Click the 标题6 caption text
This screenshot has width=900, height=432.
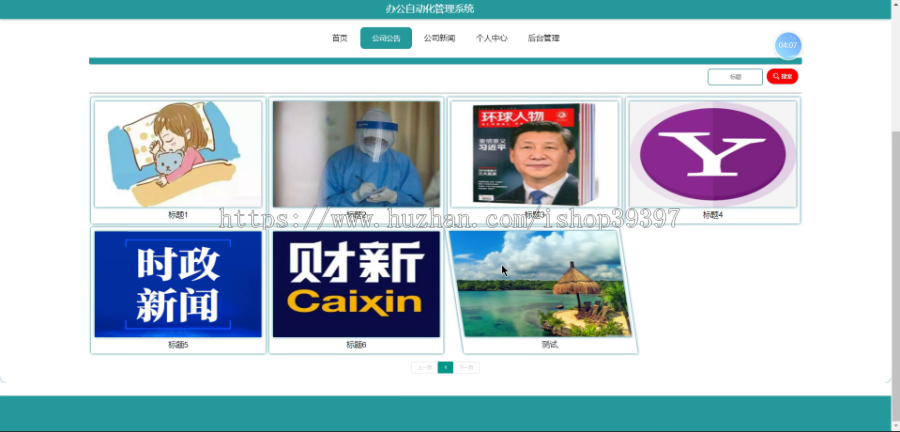356,345
